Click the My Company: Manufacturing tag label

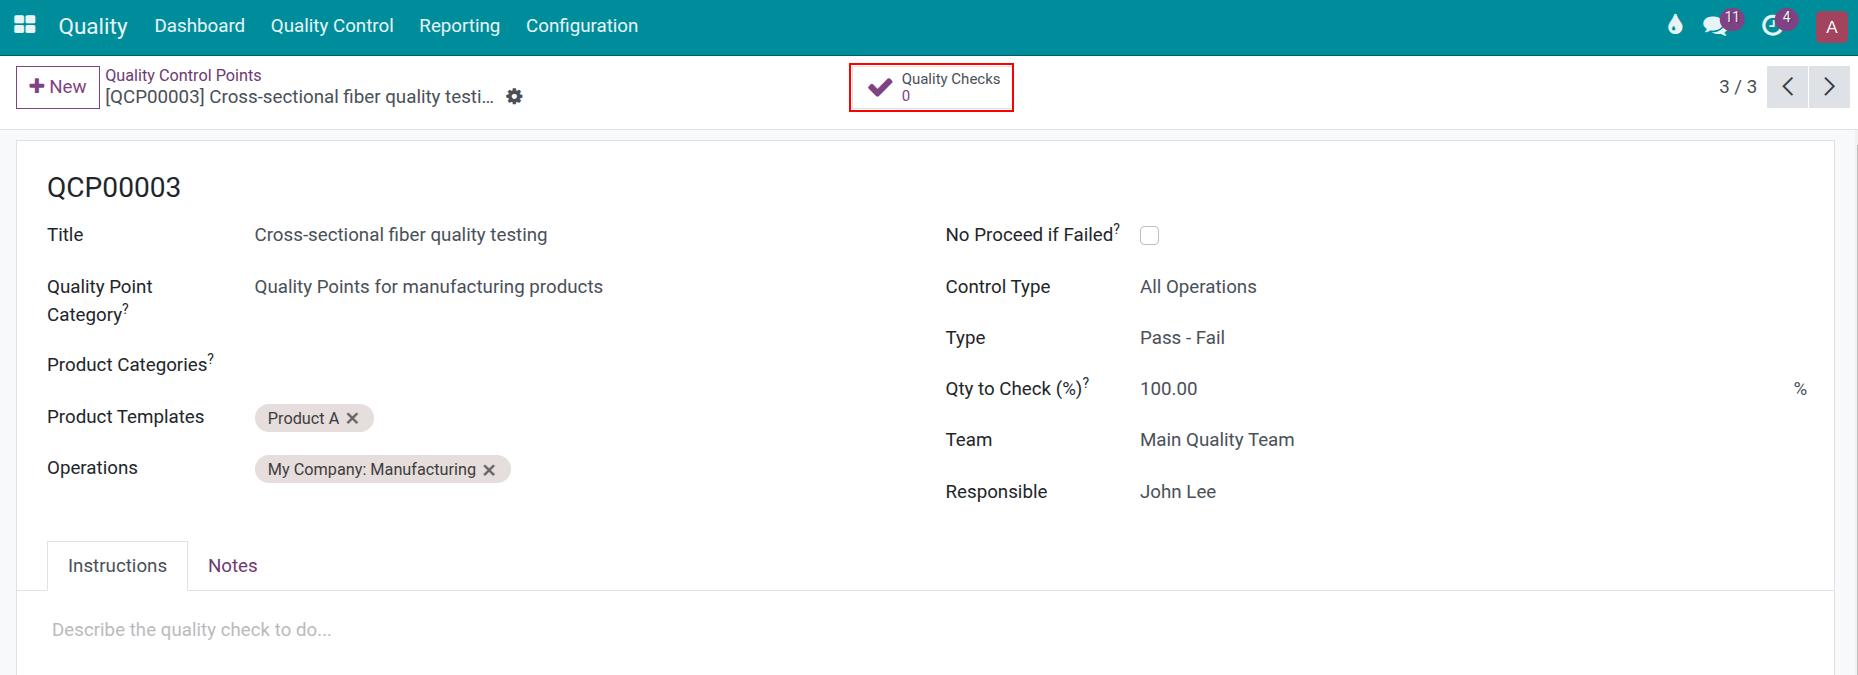[x=372, y=470]
